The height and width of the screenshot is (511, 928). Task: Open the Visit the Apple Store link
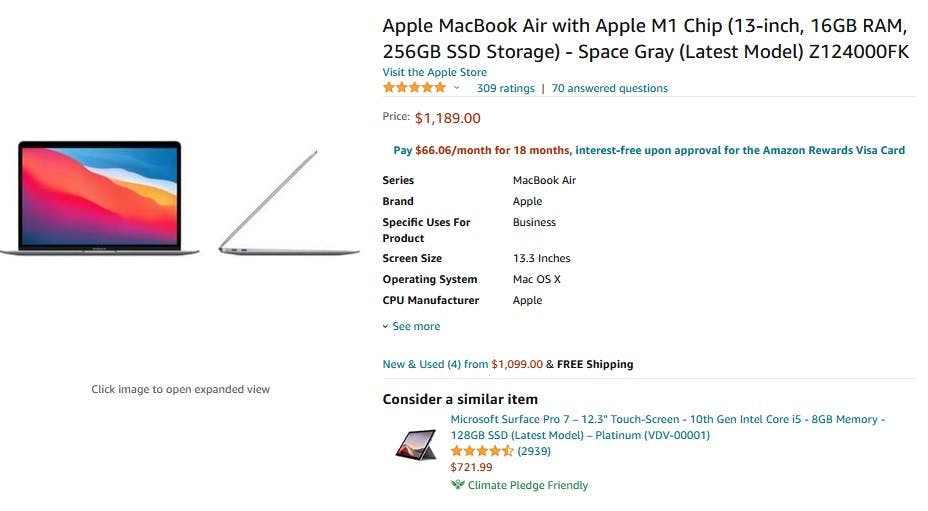click(434, 72)
